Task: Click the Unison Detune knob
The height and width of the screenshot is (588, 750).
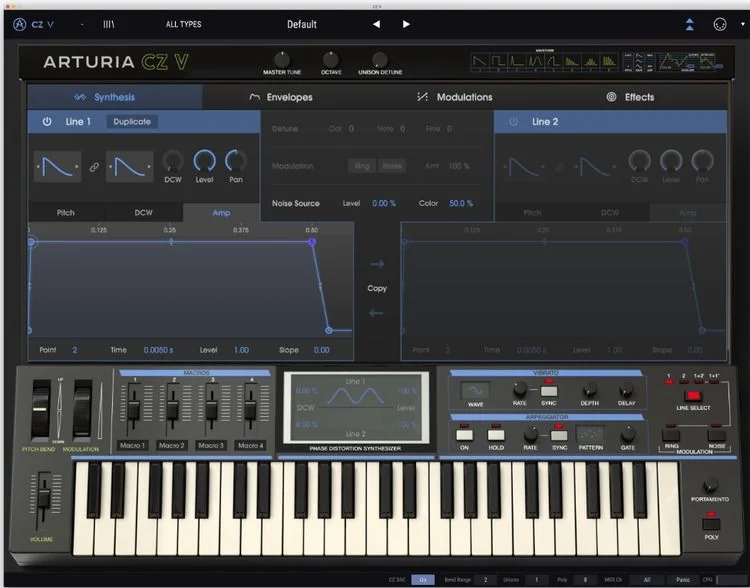Action: click(380, 60)
